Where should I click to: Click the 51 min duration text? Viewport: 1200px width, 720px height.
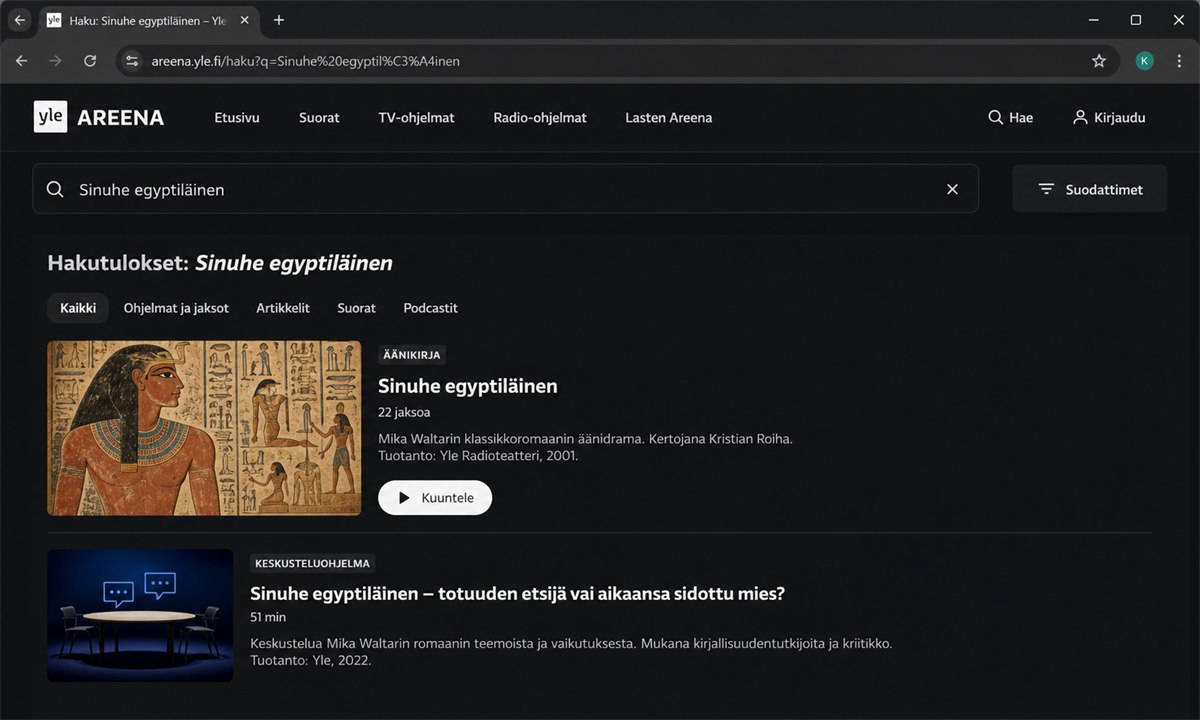(x=268, y=617)
